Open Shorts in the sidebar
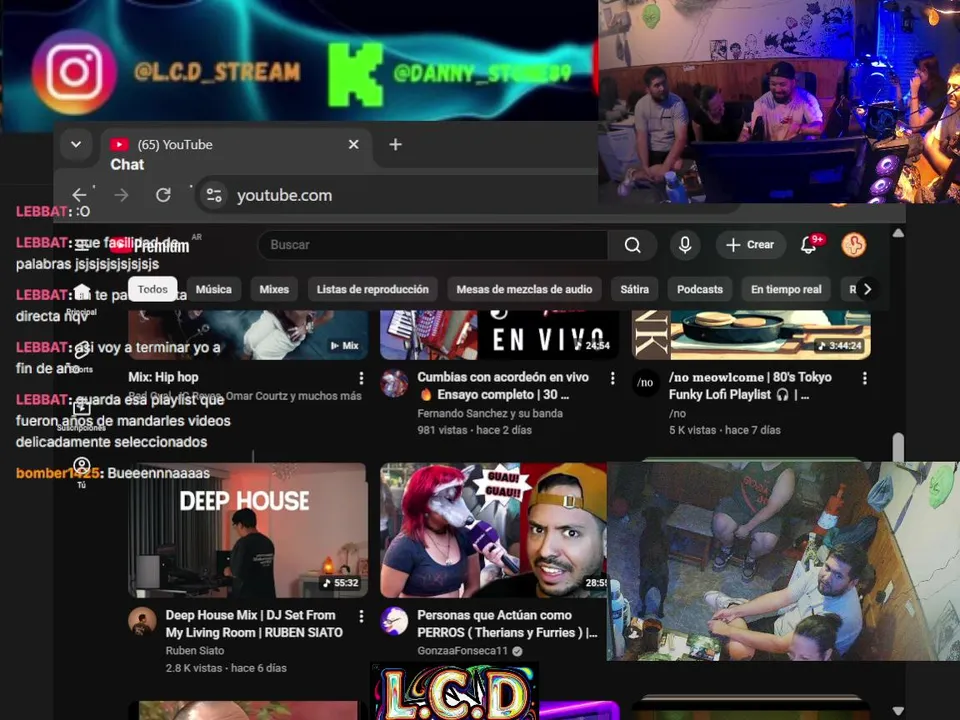 pos(81,358)
